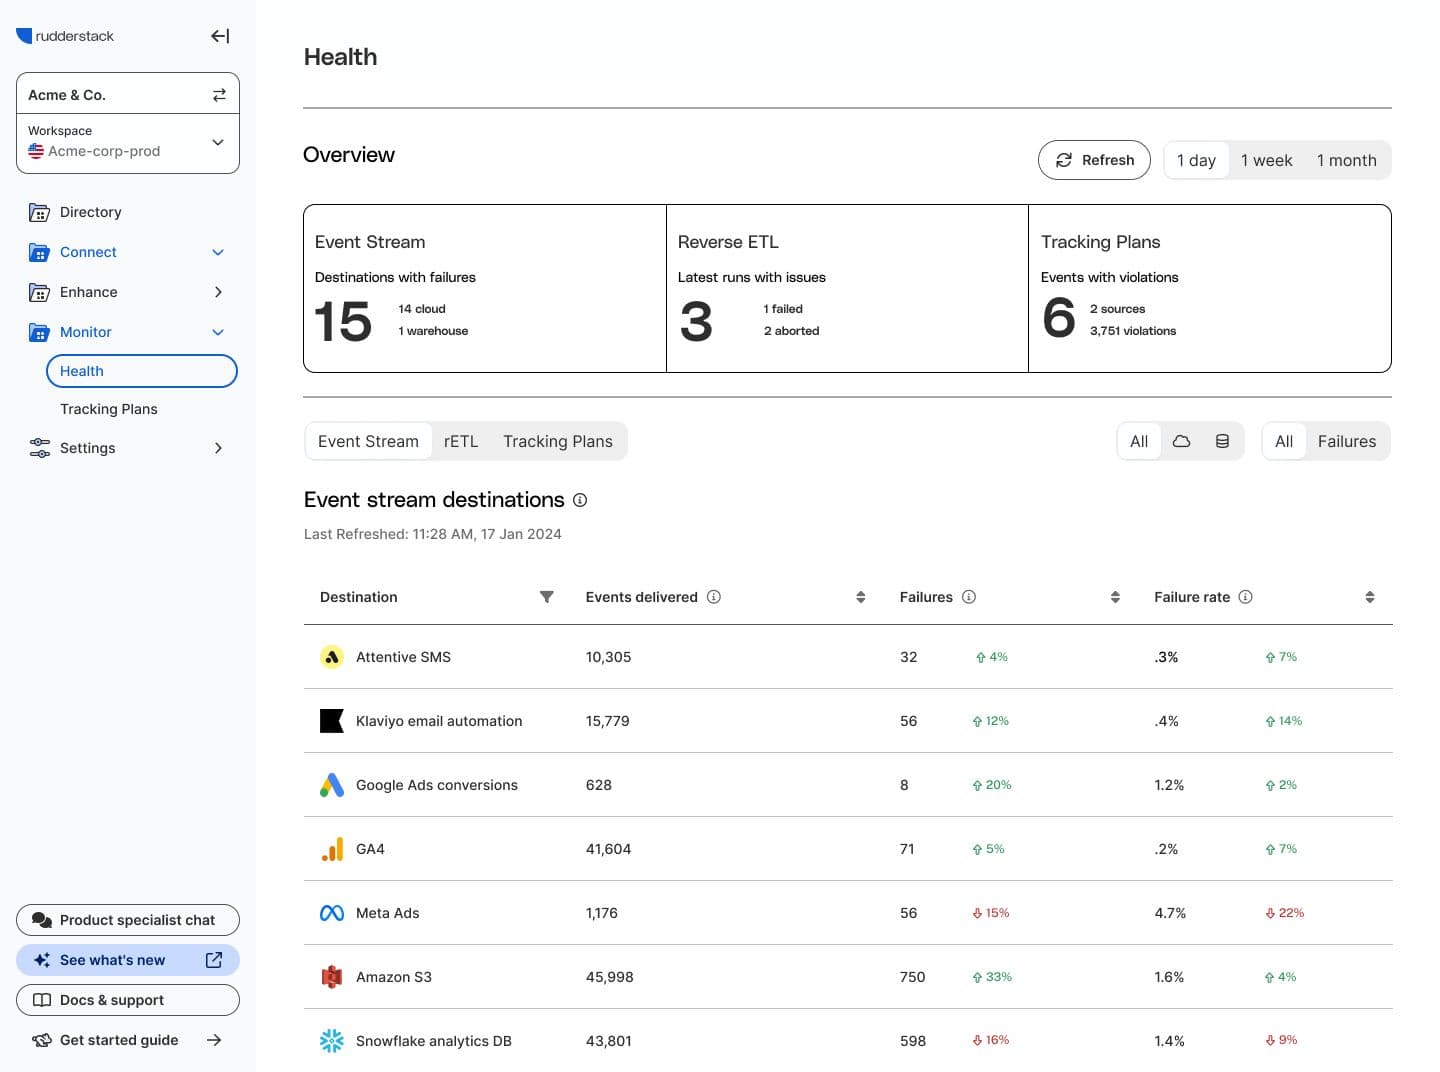Open the Tracking Plans tab

pyautogui.click(x=557, y=441)
